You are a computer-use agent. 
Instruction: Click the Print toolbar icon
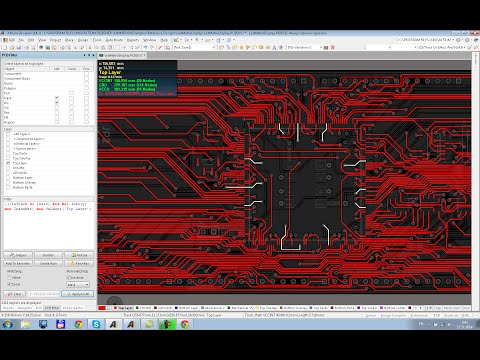tap(26, 48)
